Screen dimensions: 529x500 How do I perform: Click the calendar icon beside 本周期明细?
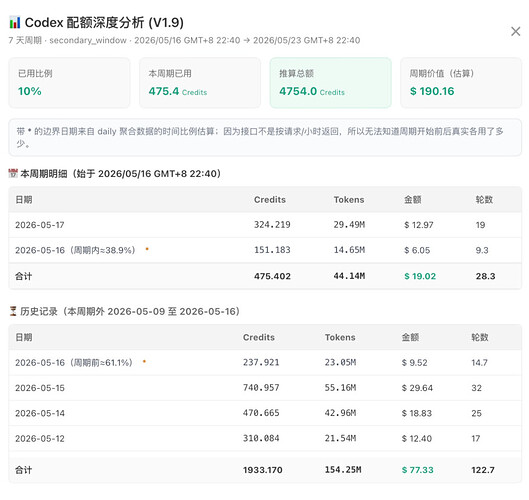coord(13,173)
